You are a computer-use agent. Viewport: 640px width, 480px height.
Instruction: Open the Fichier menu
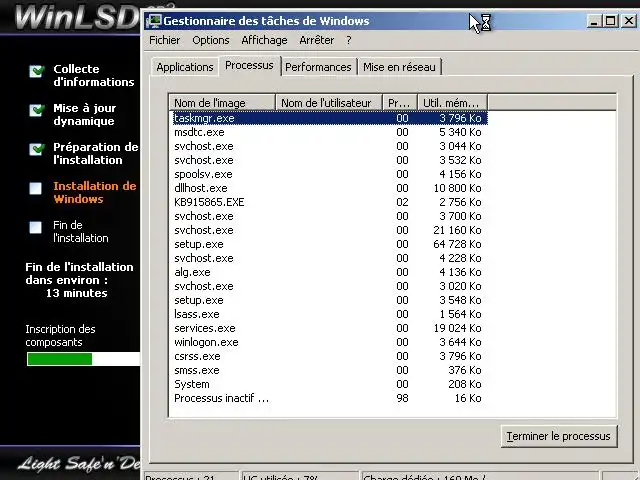(164, 40)
